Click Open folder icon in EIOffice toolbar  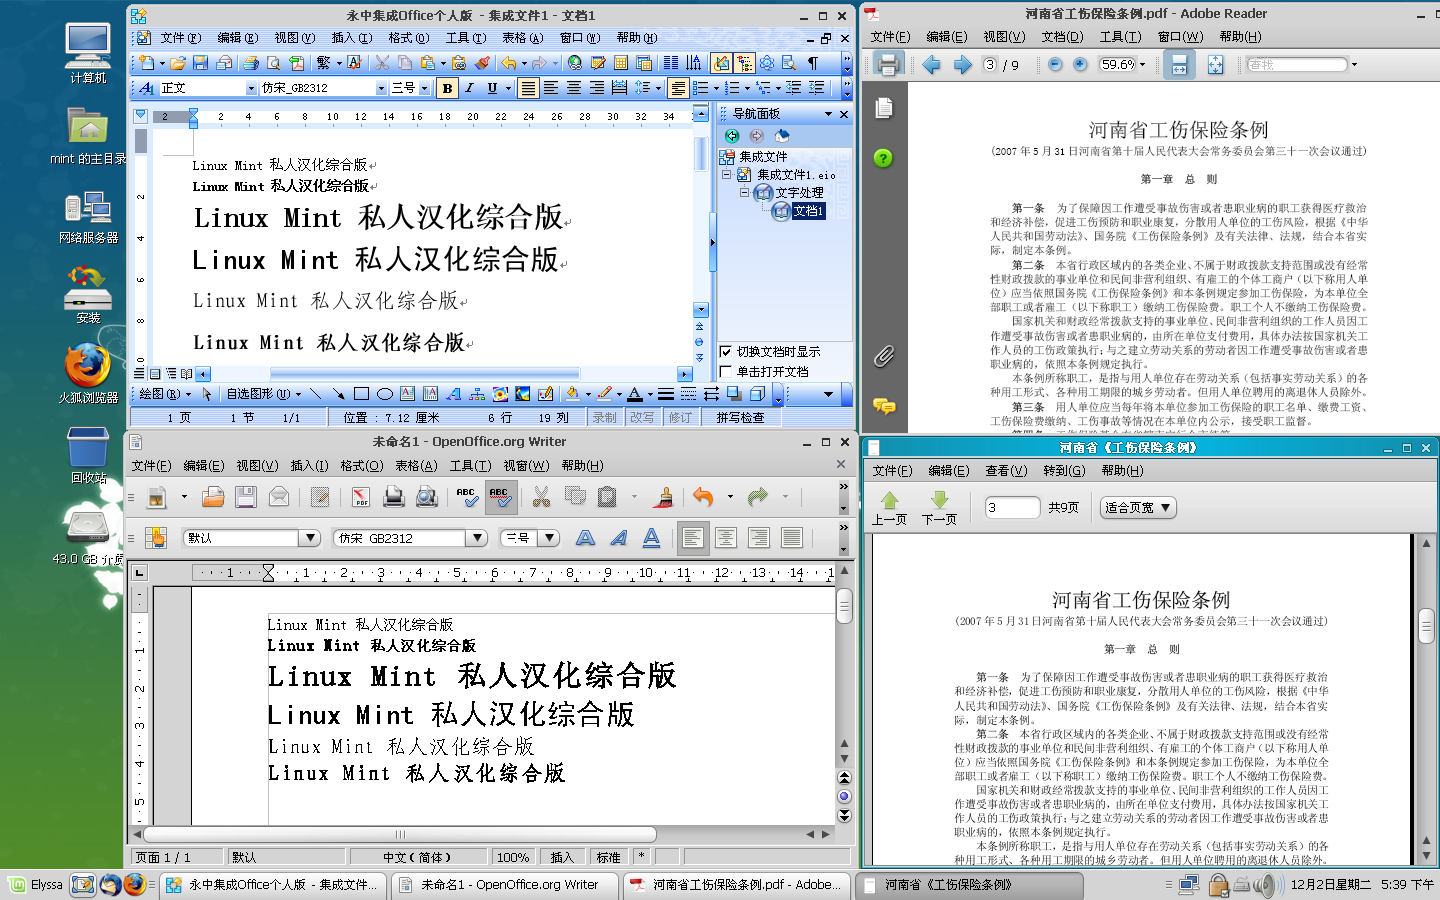click(177, 63)
